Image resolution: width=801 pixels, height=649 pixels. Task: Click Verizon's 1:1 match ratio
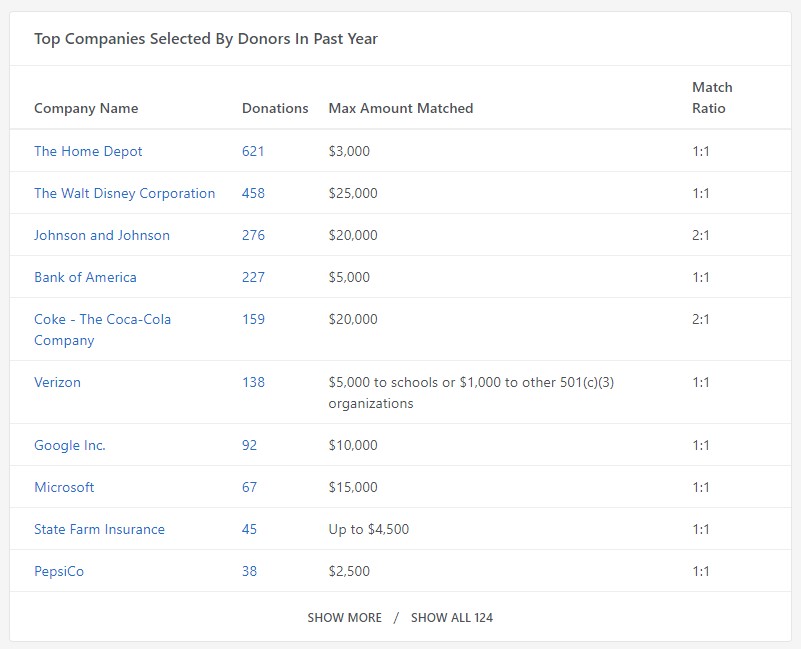[700, 382]
